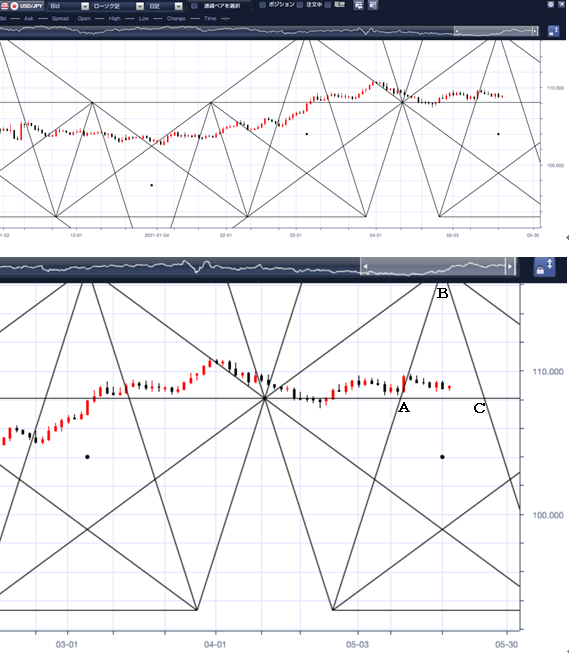This screenshot has width=569, height=657.
Task: Toggle upper chart lock scale icon
Action: [553, 31]
